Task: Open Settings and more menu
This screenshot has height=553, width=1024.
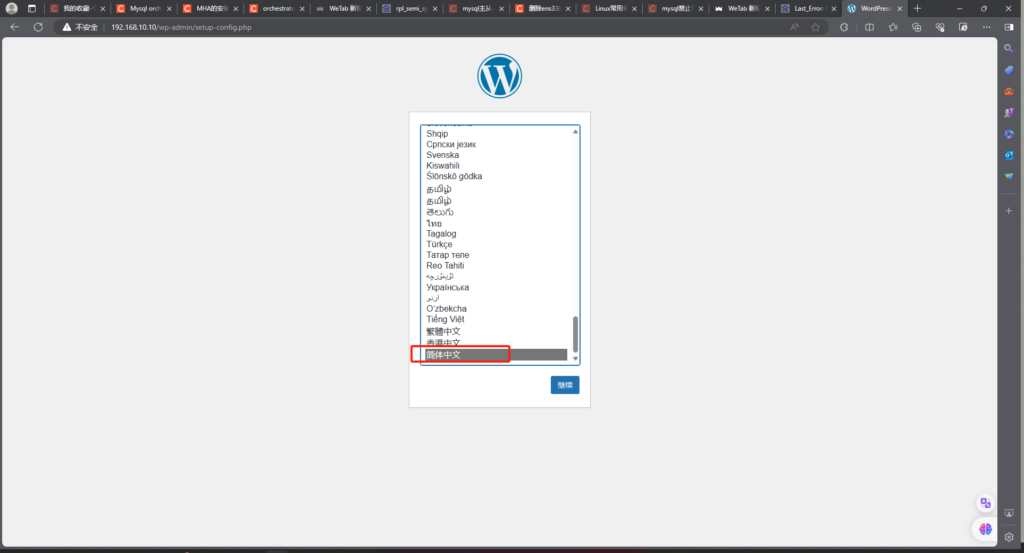Action: (x=987, y=27)
